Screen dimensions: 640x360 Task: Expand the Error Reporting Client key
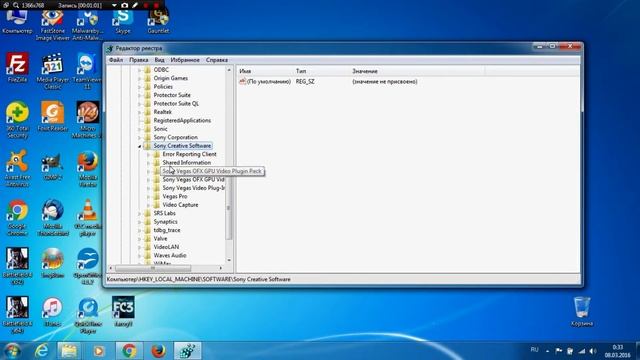pos(148,154)
